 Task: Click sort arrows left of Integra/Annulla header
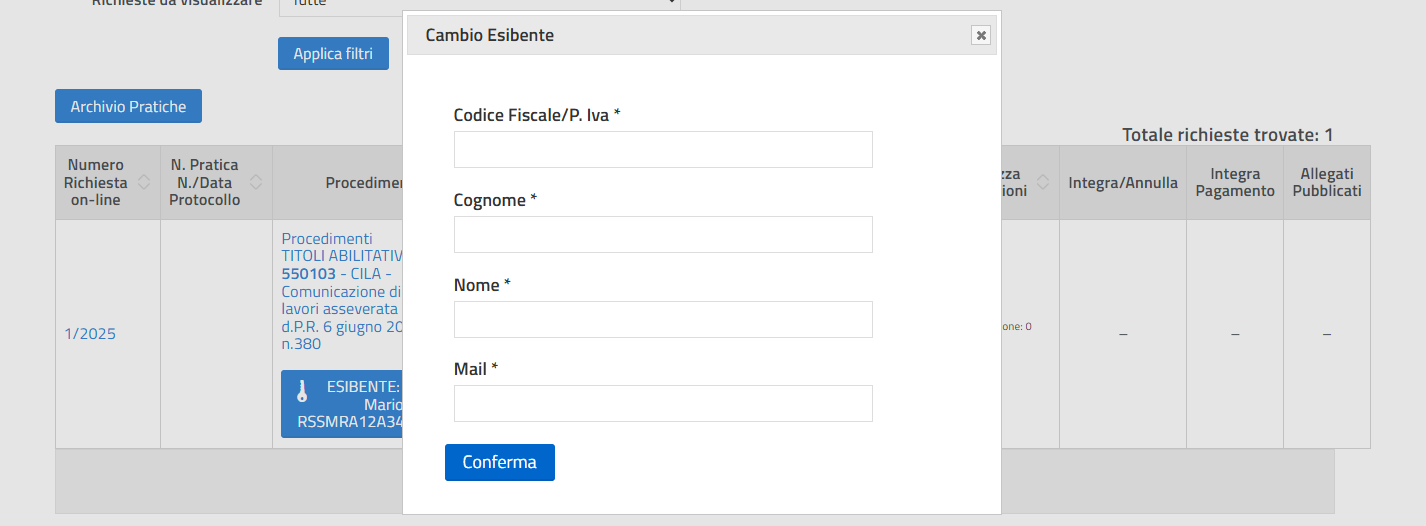[x=1043, y=182]
